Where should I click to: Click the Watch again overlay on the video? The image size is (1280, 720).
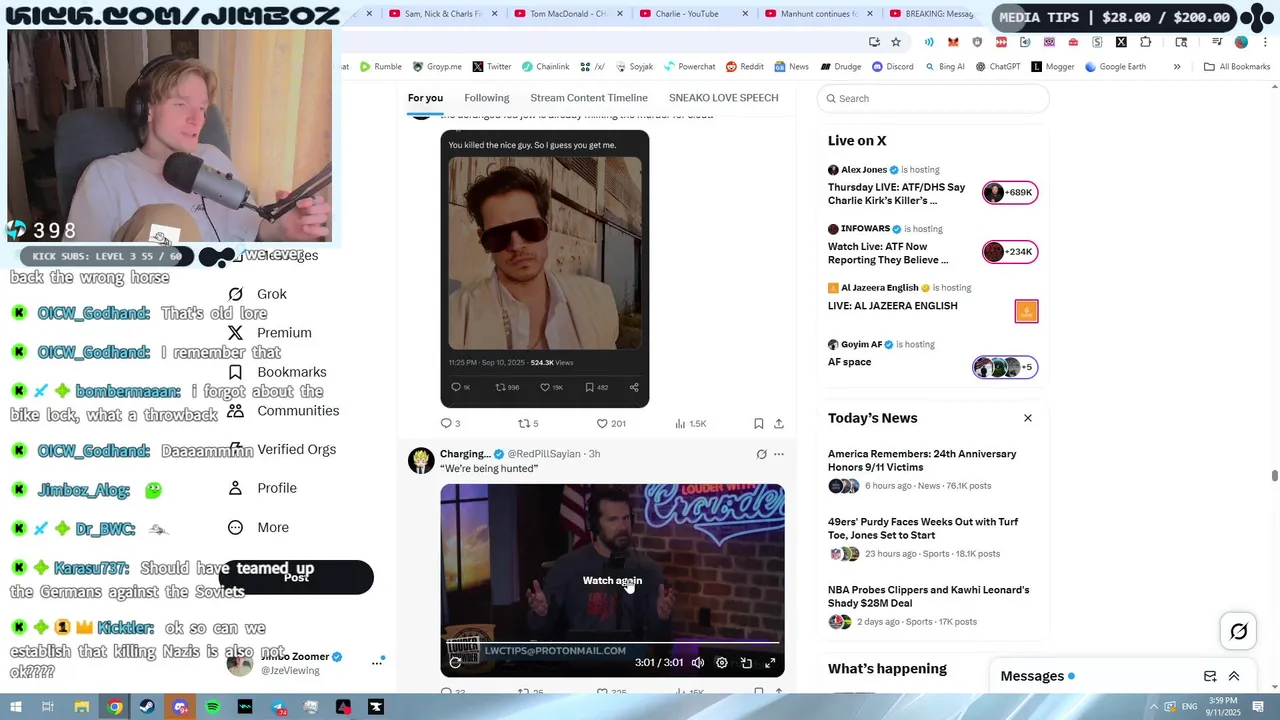pos(612,580)
